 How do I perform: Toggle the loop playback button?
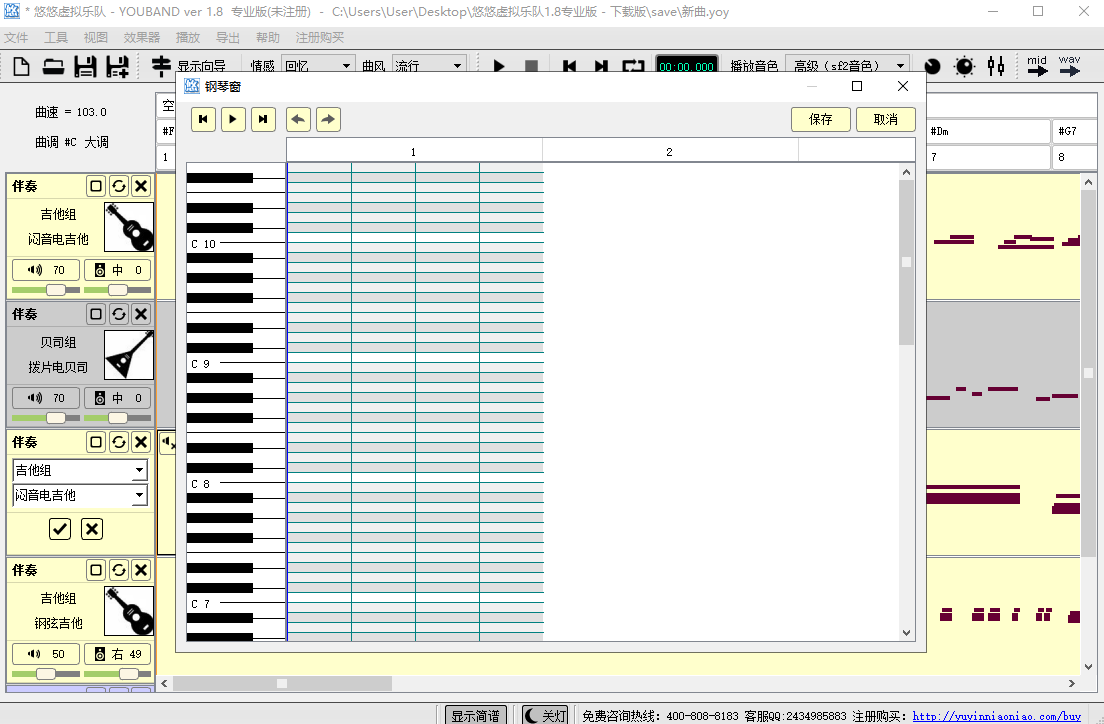point(633,67)
